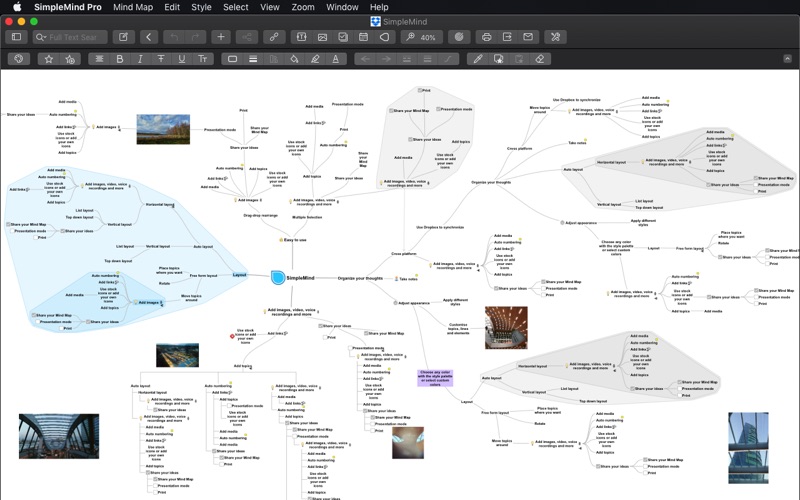Image resolution: width=800 pixels, height=500 pixels.
Task: Open the Window menu
Action: tap(342, 7)
